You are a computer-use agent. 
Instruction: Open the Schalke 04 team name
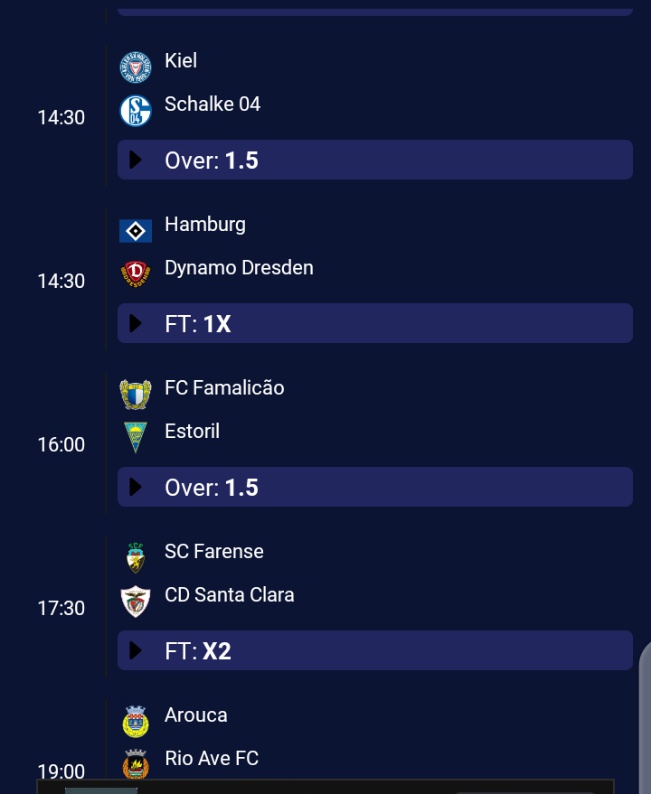(x=212, y=104)
